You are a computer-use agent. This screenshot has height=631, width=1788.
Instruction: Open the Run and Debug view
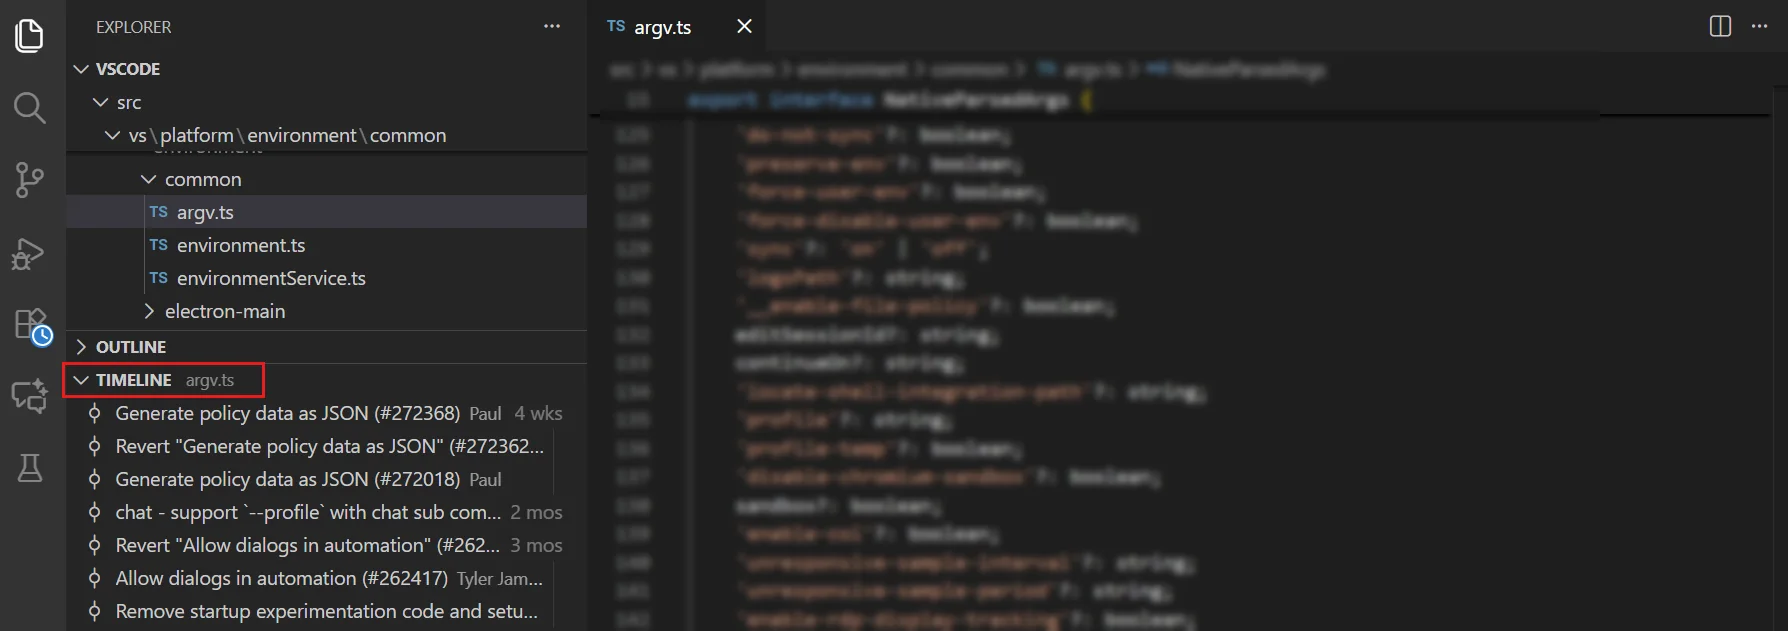29,254
